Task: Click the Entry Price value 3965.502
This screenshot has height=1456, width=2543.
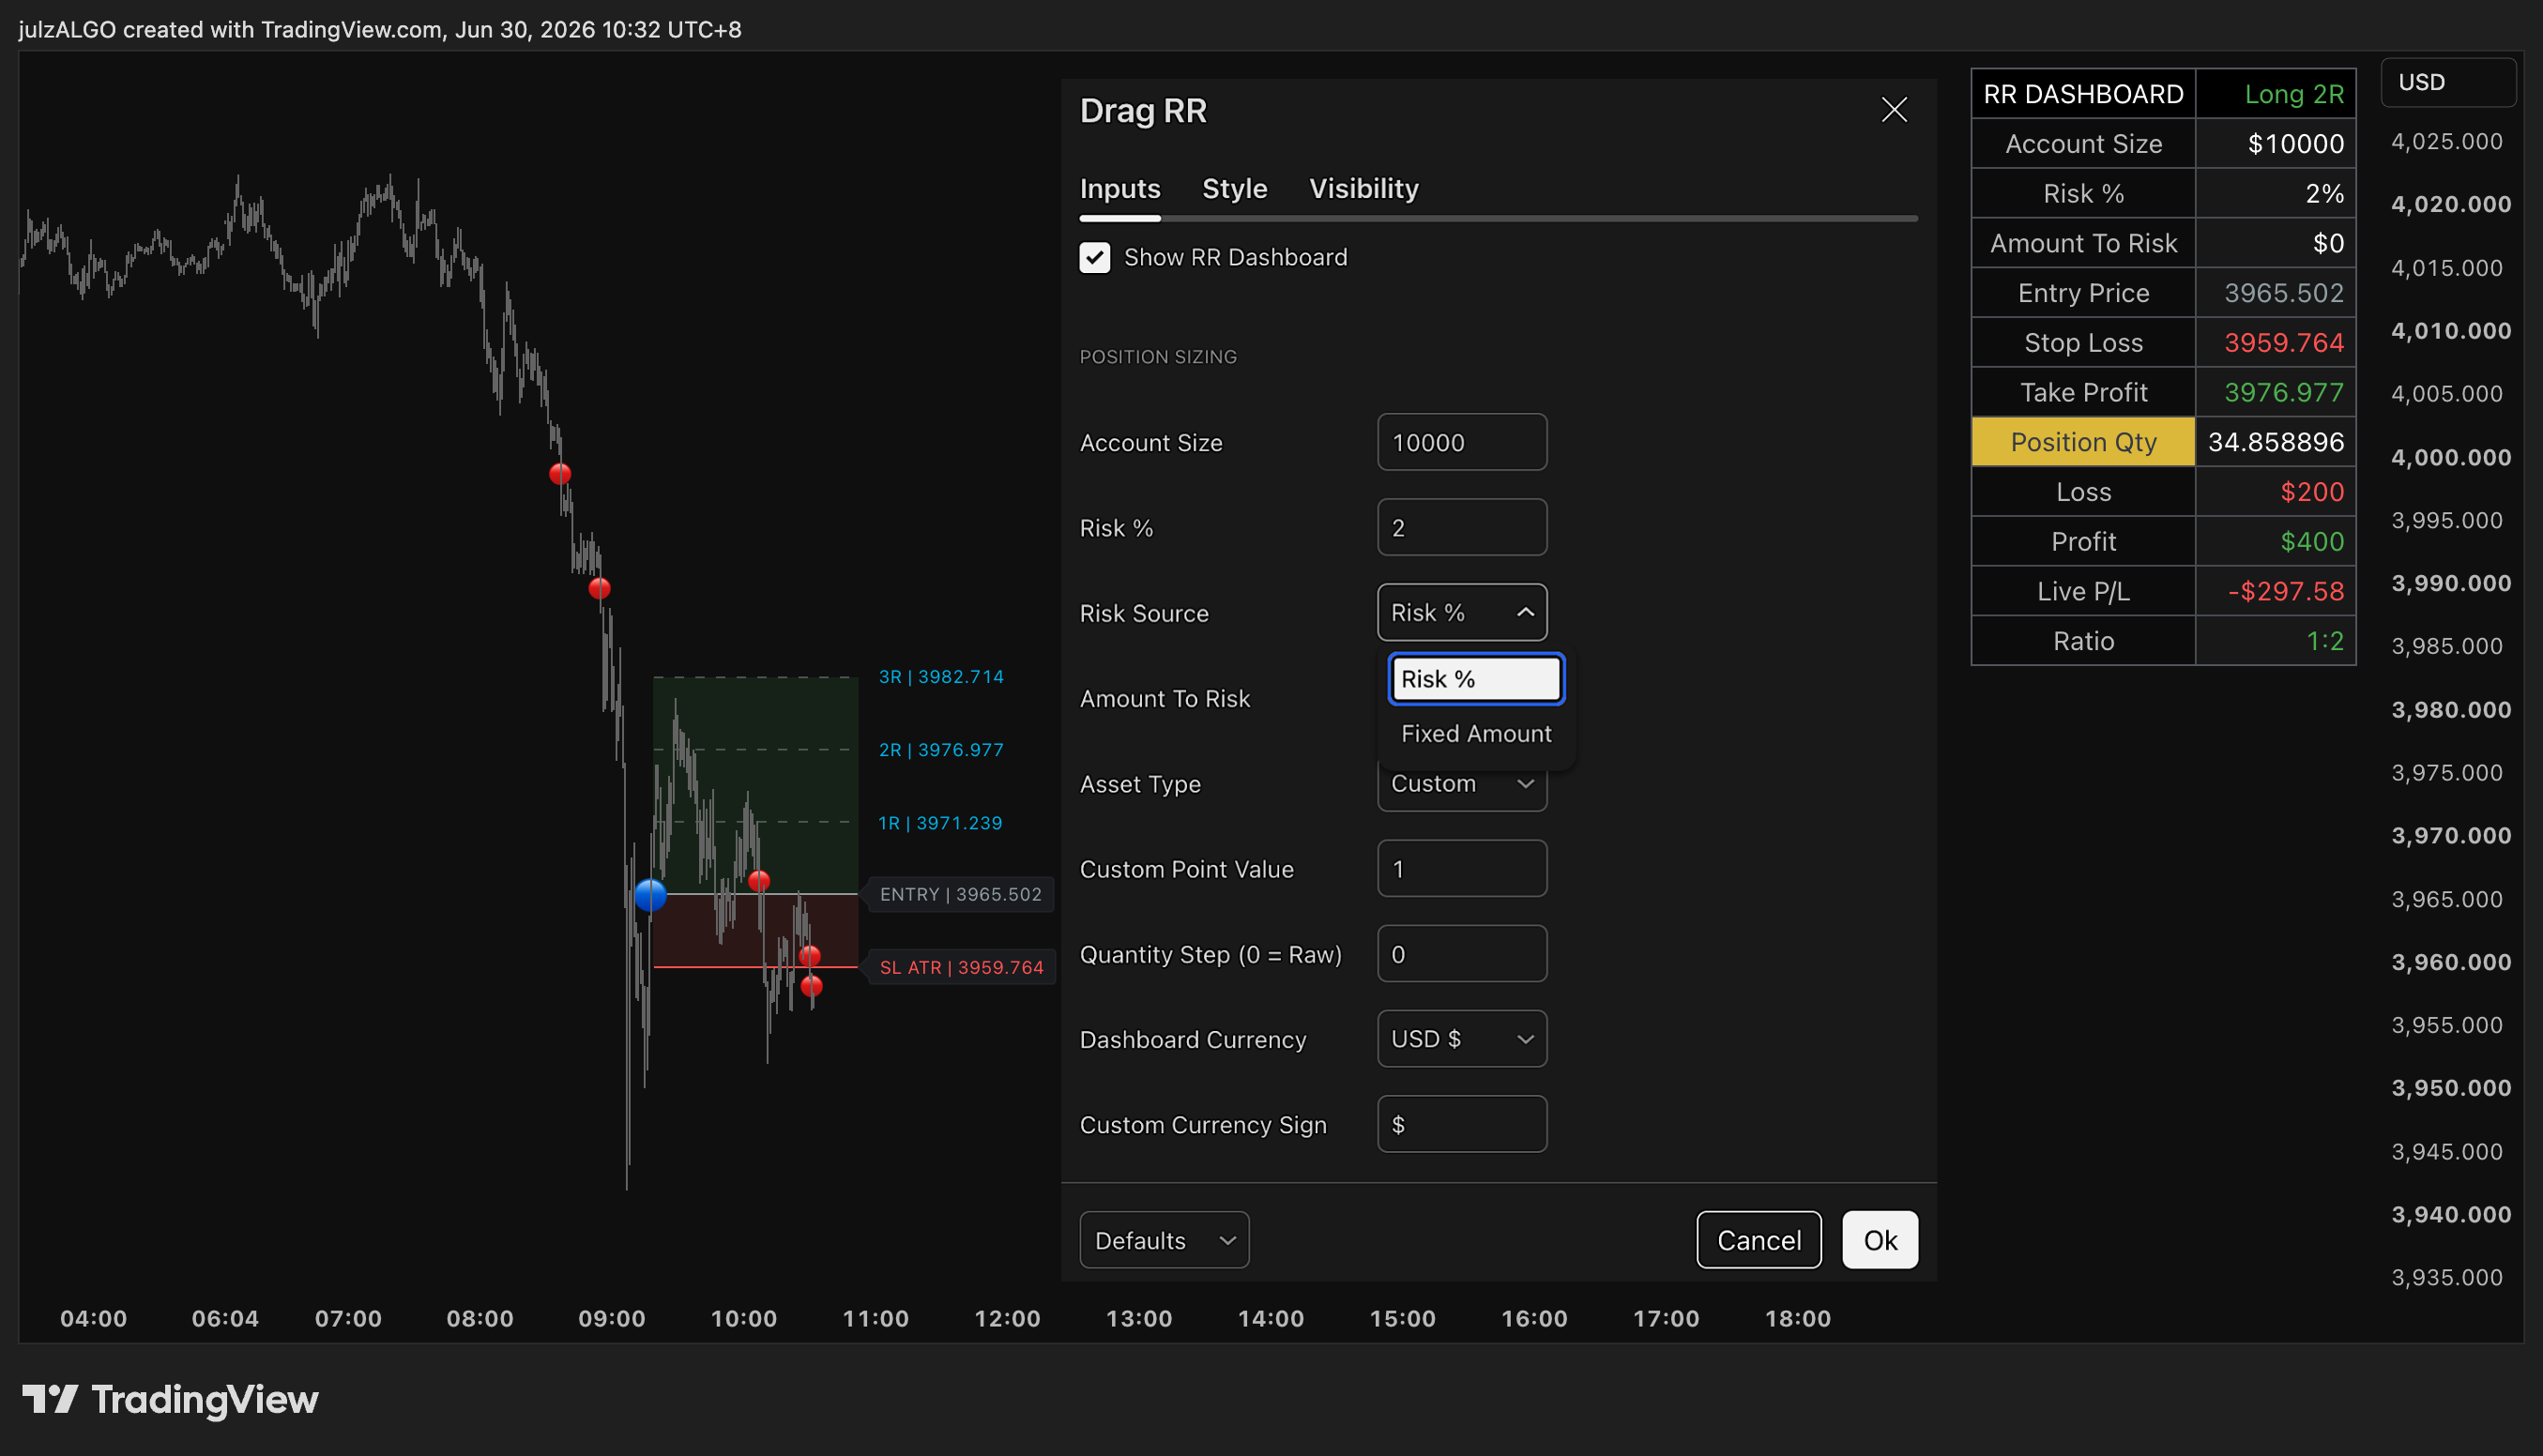Action: click(x=2284, y=293)
